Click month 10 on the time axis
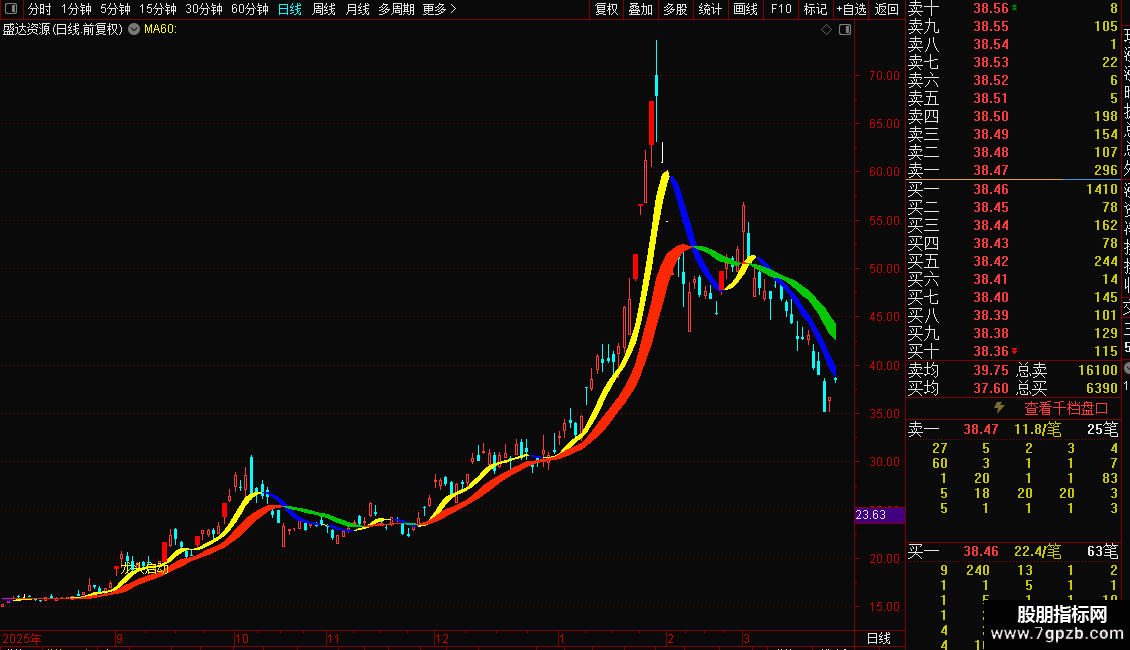Image resolution: width=1130 pixels, height=650 pixels. (241, 638)
